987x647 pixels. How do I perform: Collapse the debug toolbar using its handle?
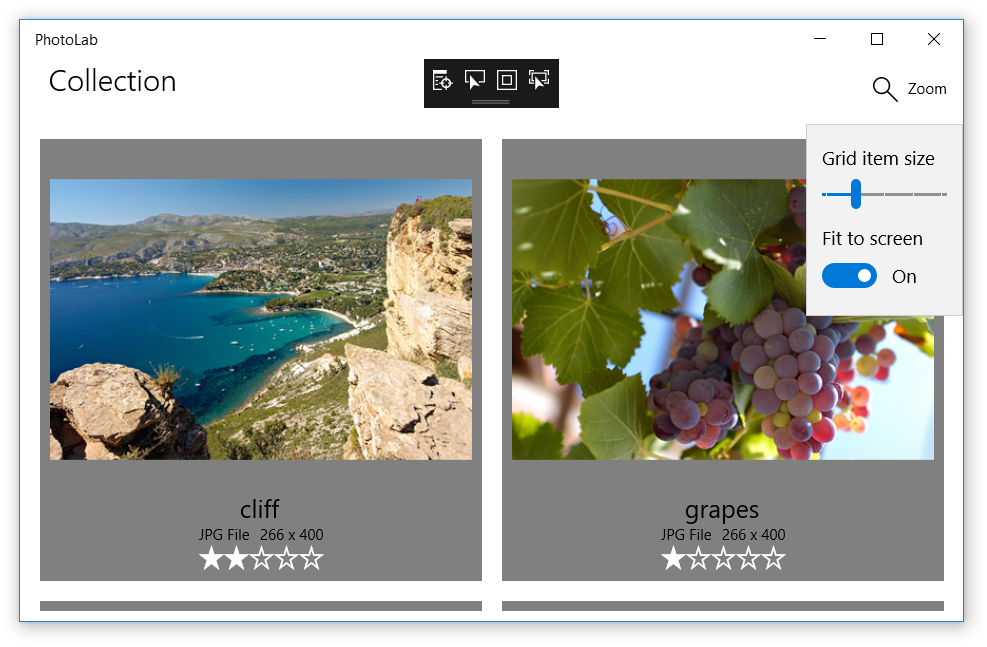(491, 102)
